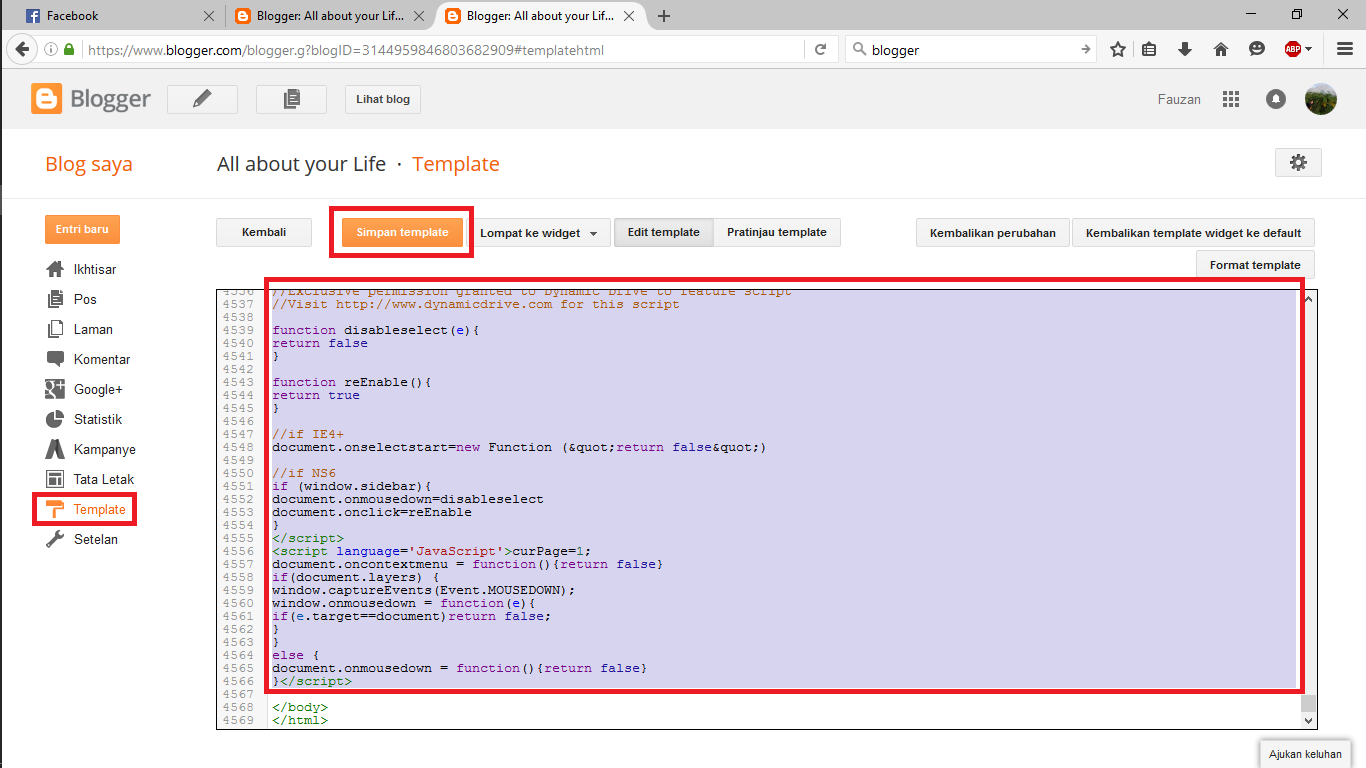Click the closing </html> tag line
Image resolution: width=1366 pixels, height=768 pixels.
(300, 720)
